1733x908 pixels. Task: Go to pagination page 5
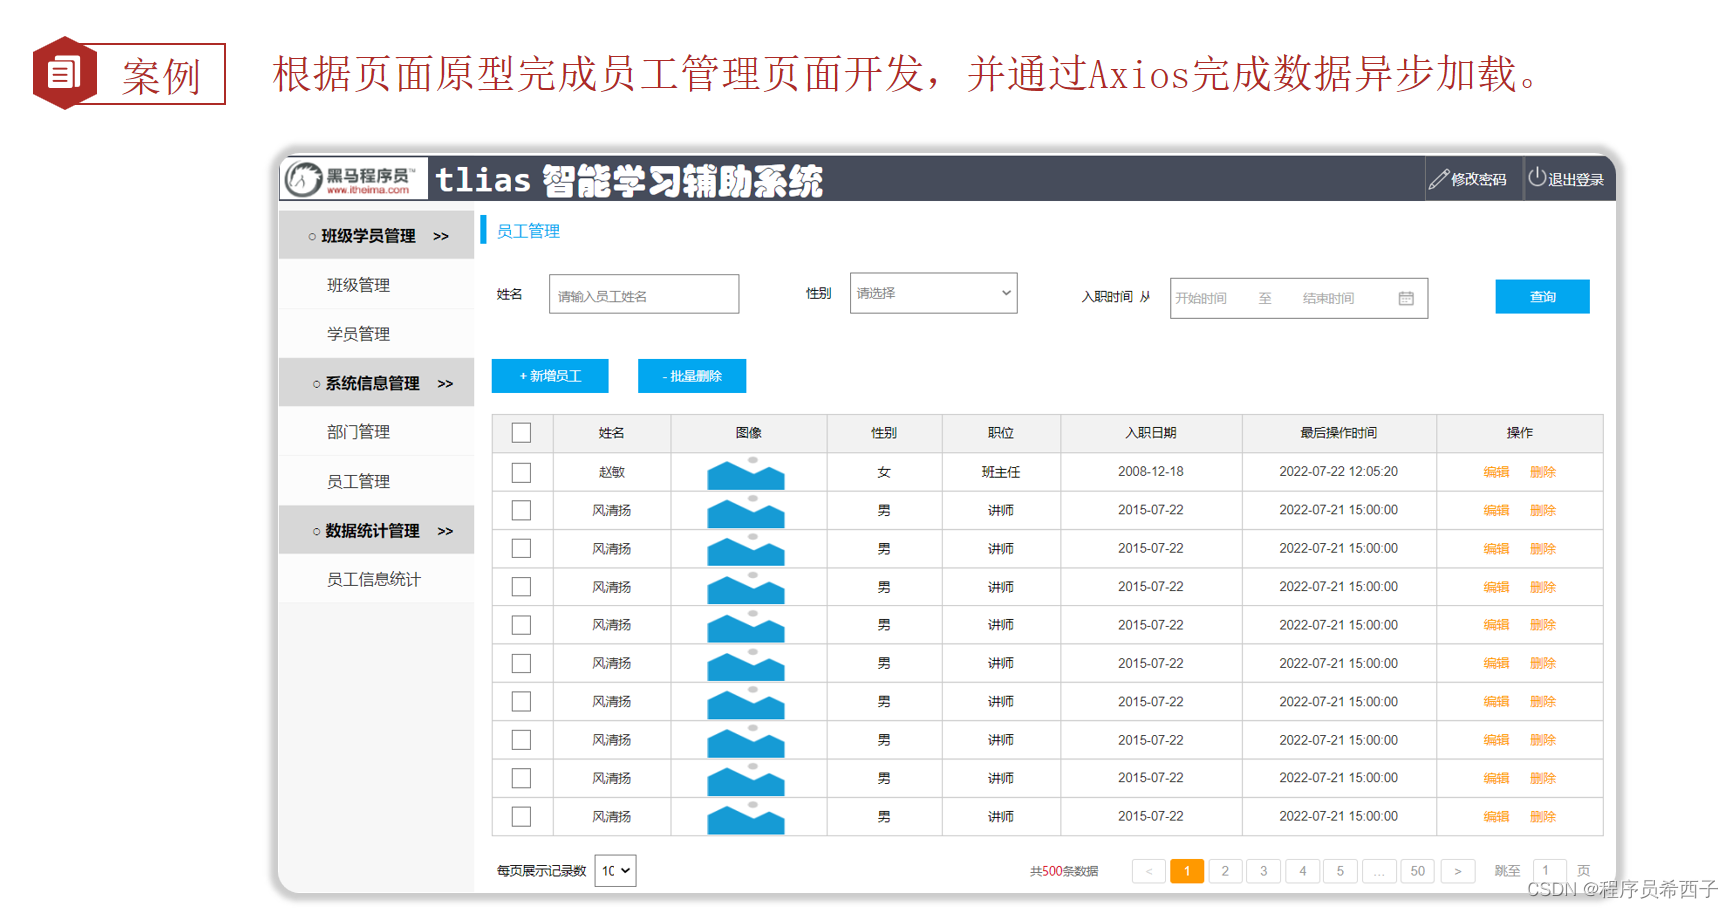(1340, 871)
